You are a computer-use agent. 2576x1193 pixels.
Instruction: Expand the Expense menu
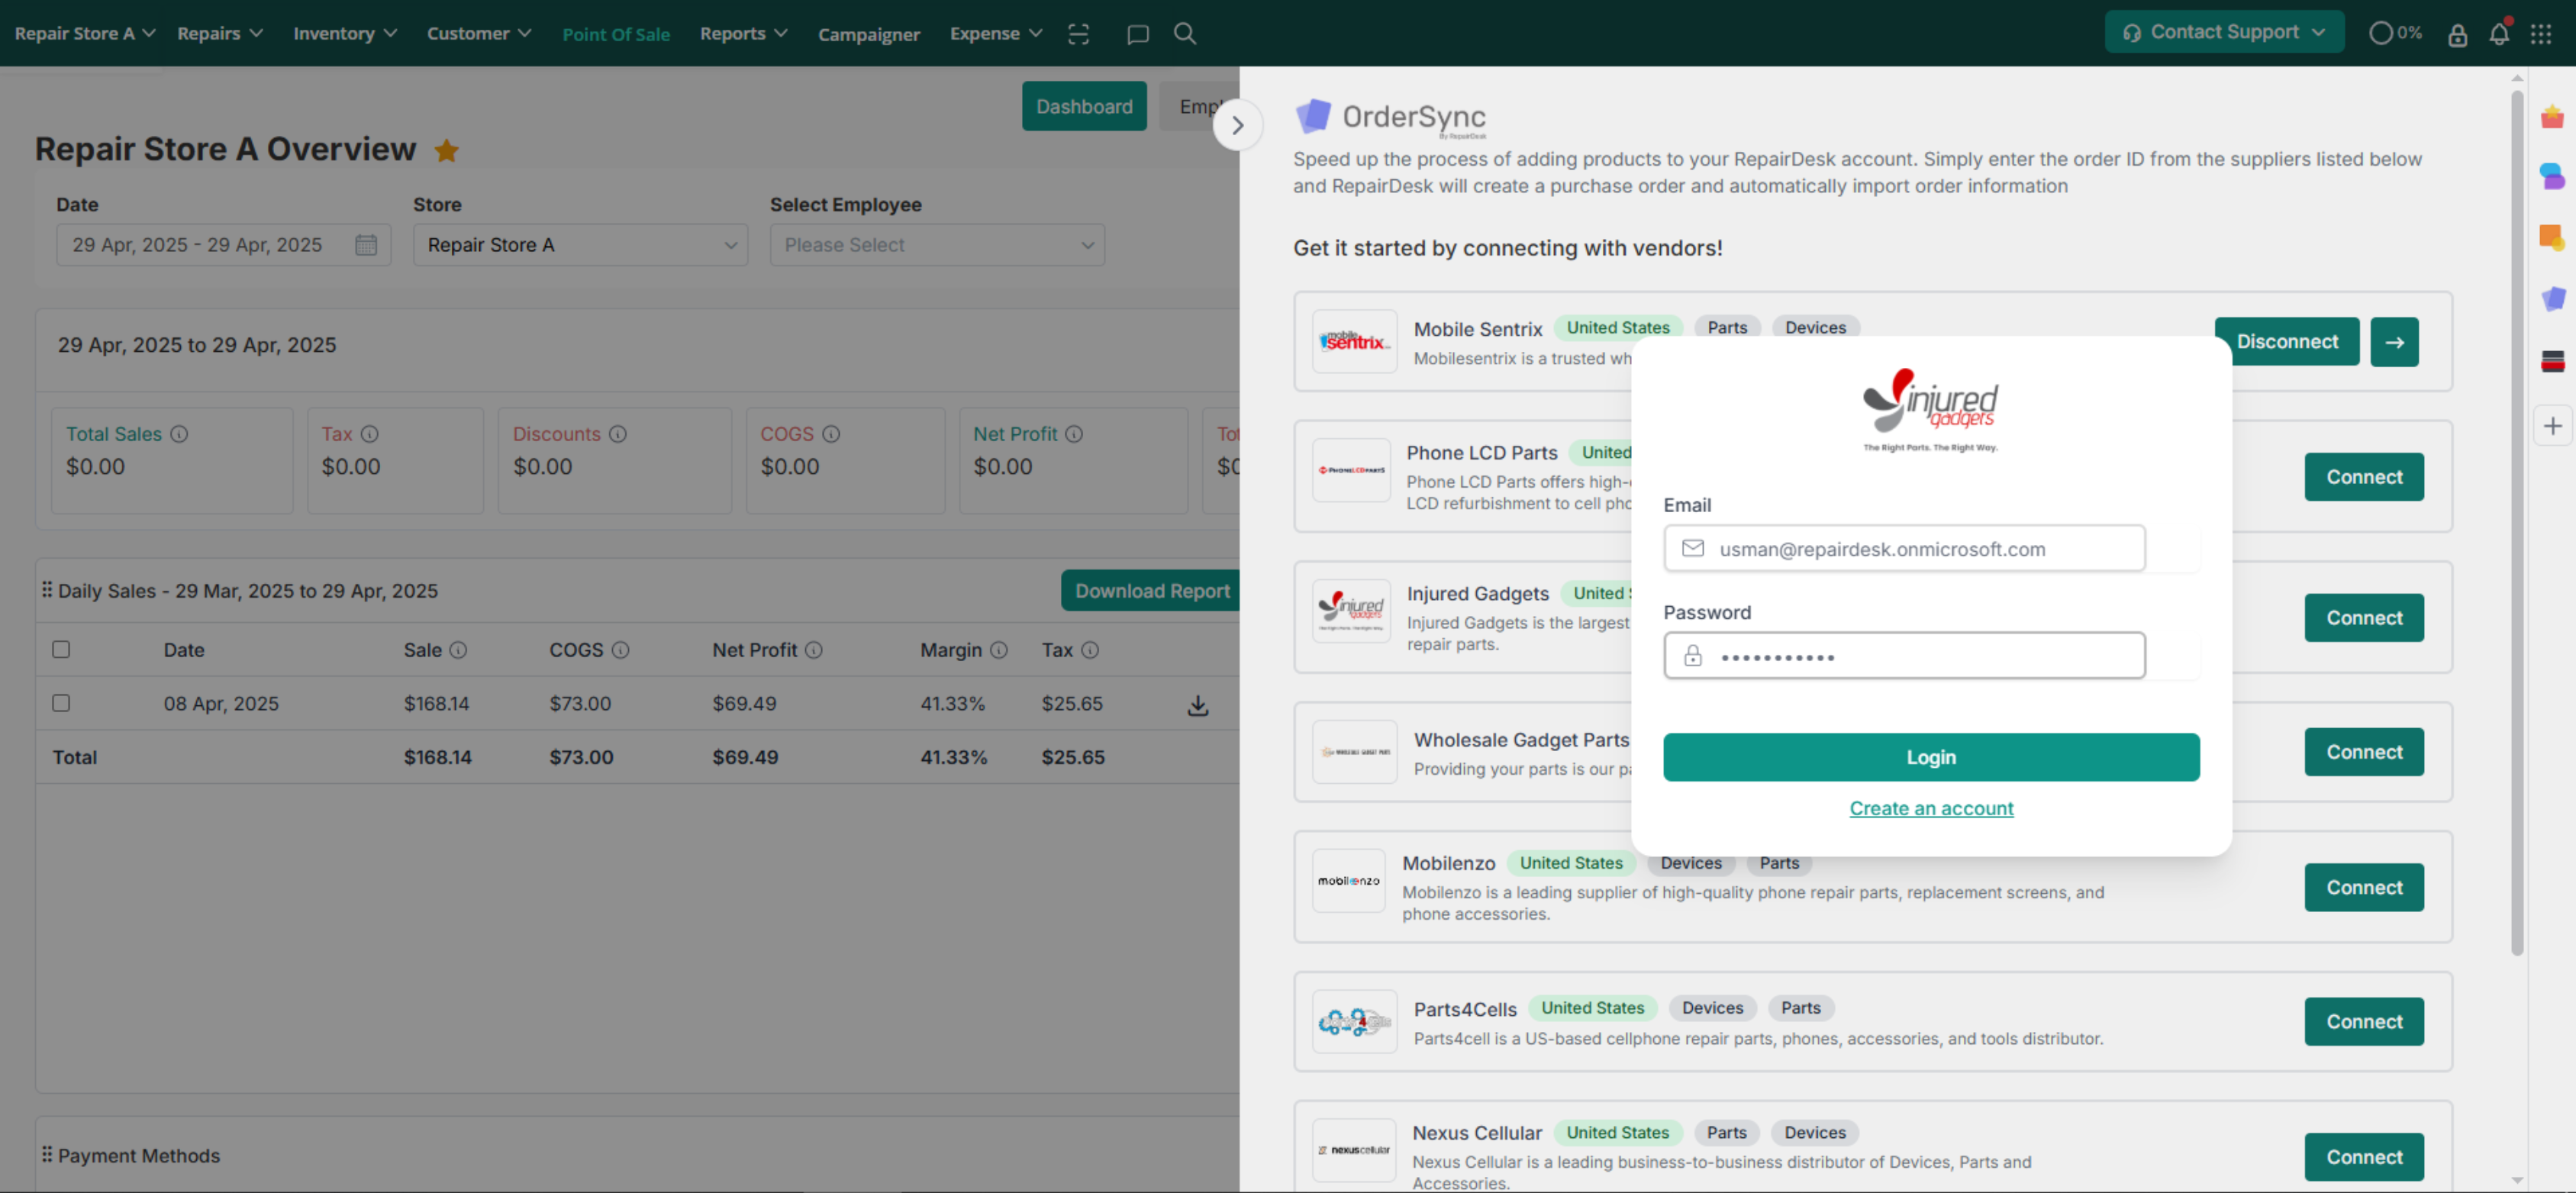(x=996, y=34)
